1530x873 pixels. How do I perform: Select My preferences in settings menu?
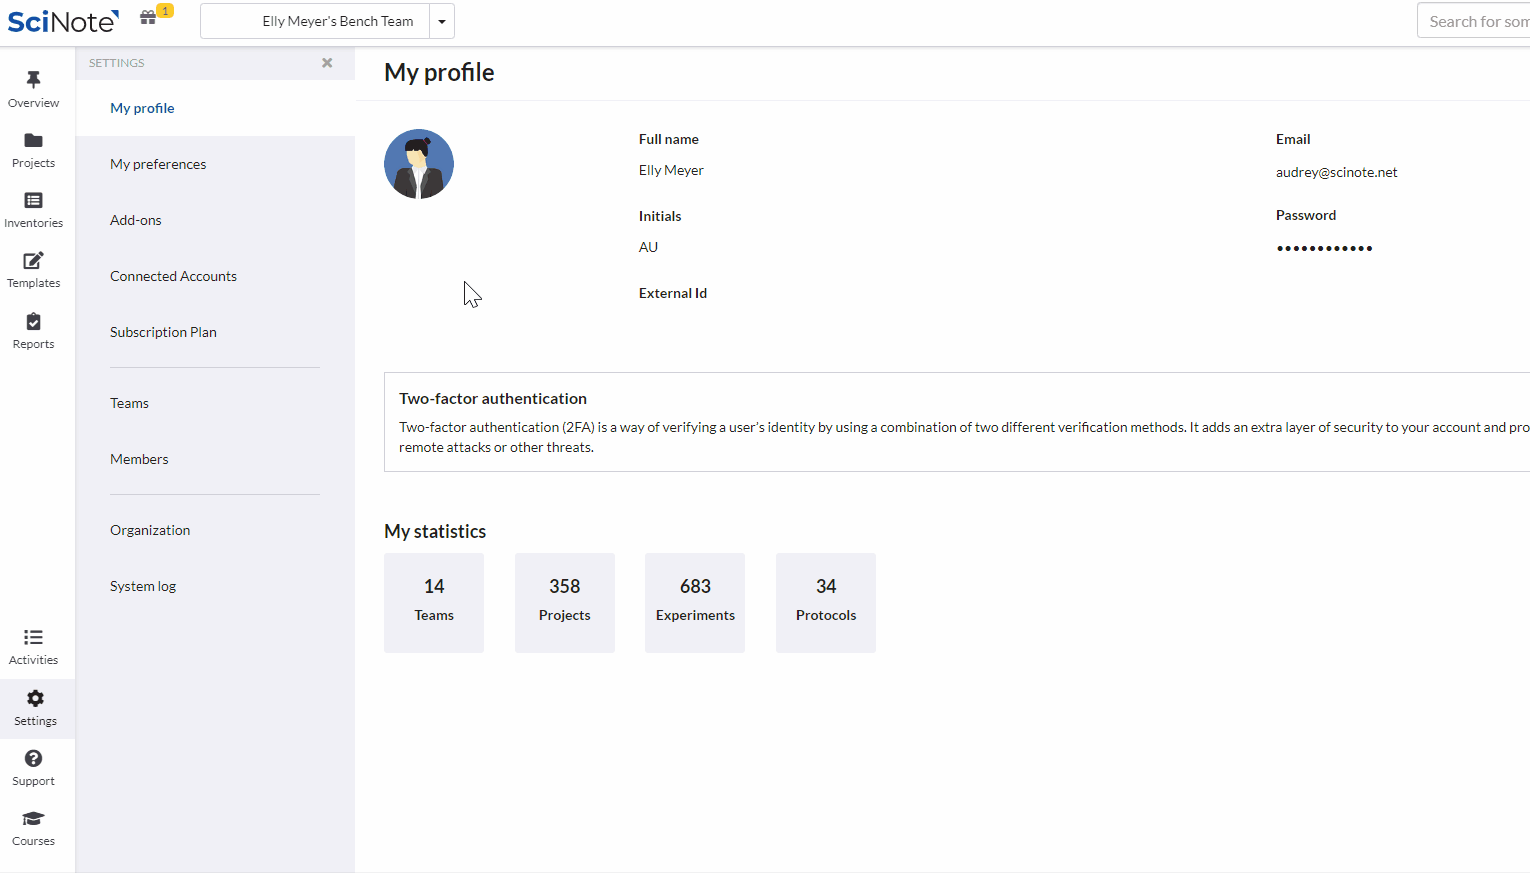click(x=158, y=164)
